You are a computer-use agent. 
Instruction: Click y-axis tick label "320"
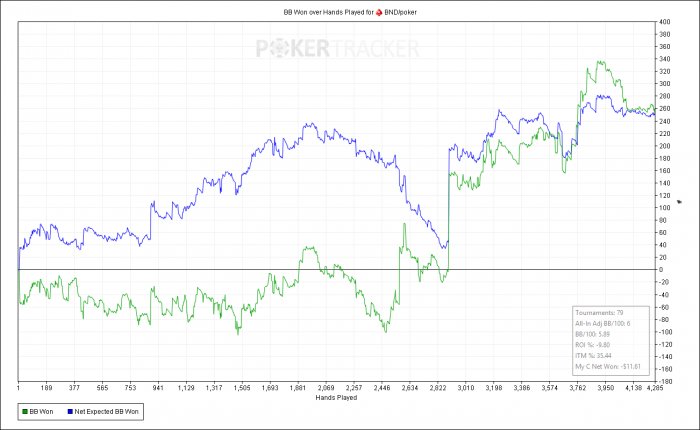[x=665, y=71]
